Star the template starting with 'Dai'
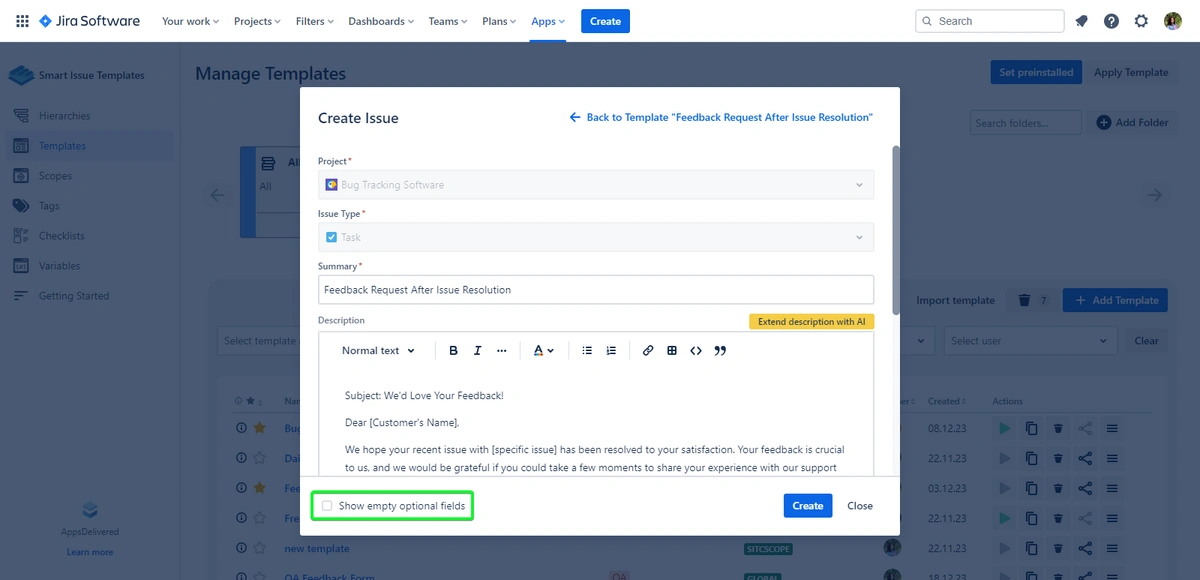Image resolution: width=1200 pixels, height=580 pixels. pyautogui.click(x=259, y=458)
